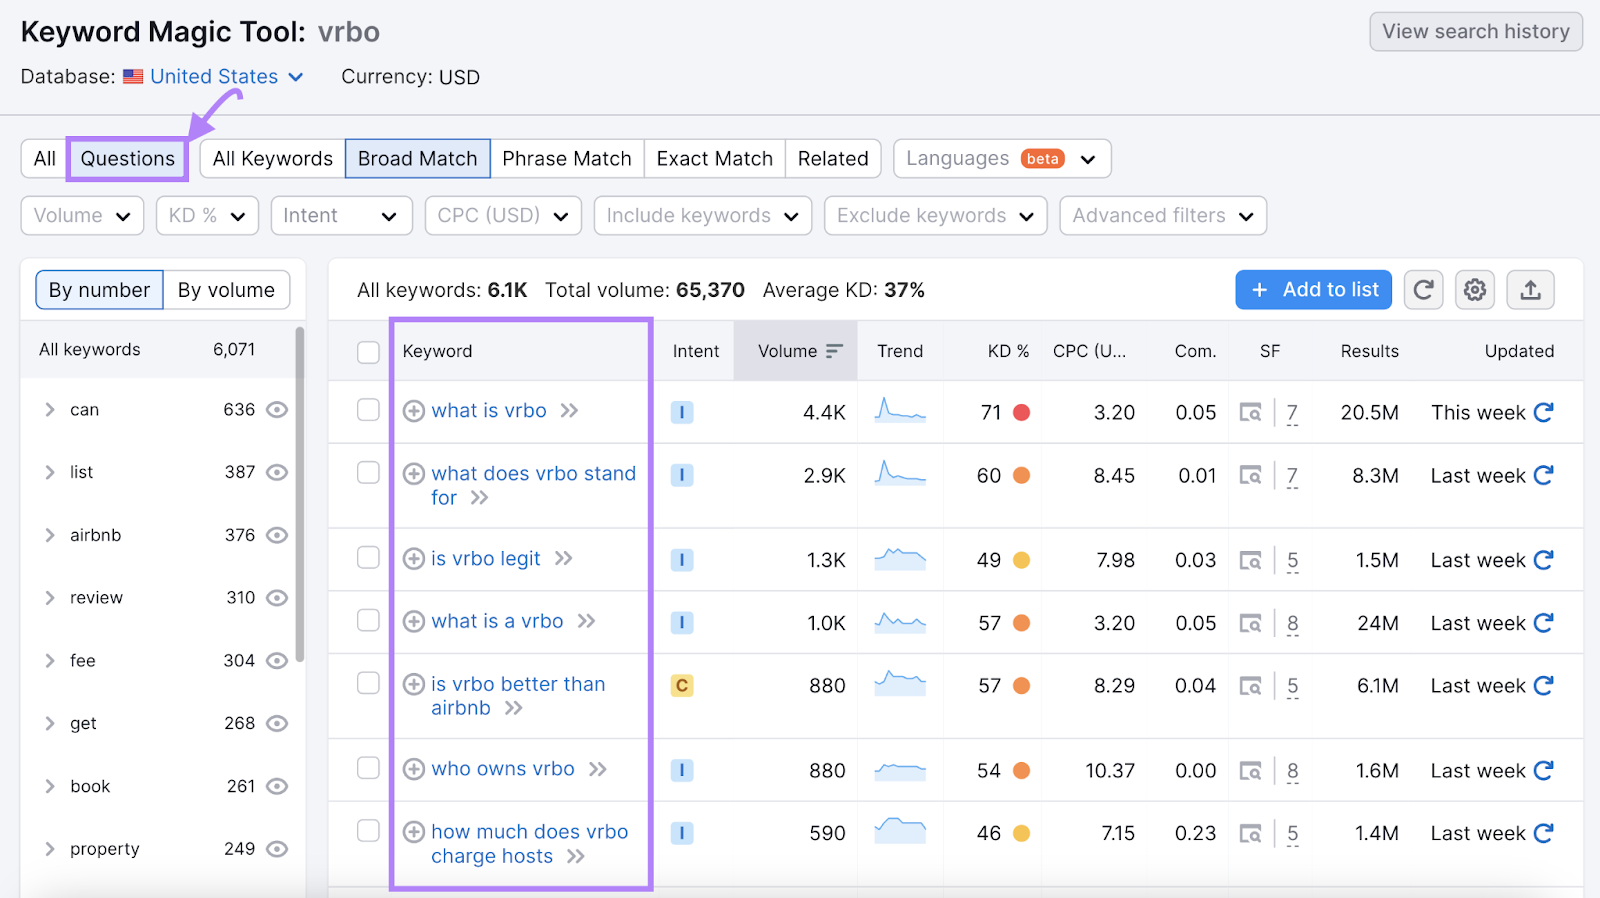Click Volume column sort icon
The image size is (1600, 898).
click(834, 351)
